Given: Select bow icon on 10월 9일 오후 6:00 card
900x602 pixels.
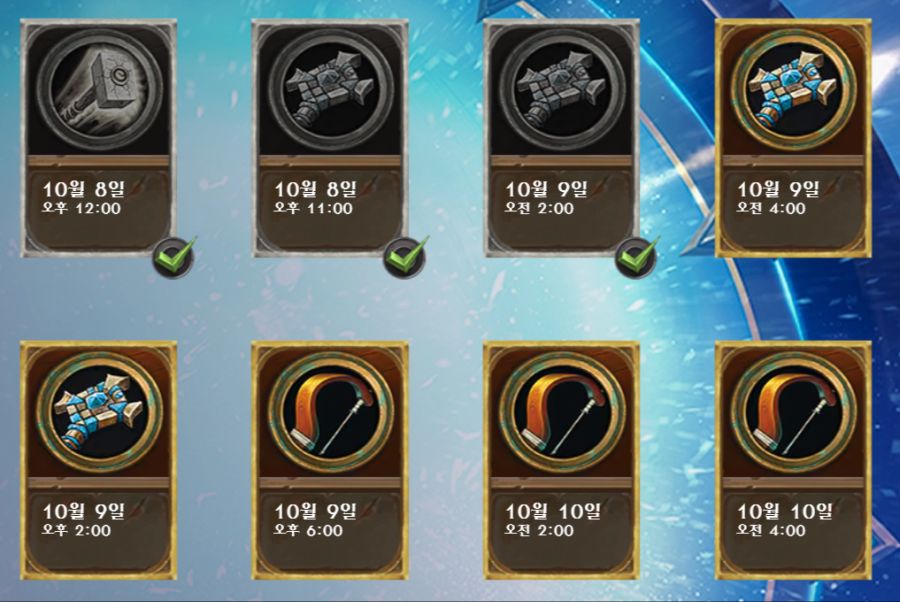Looking at the screenshot, I should coord(331,411).
